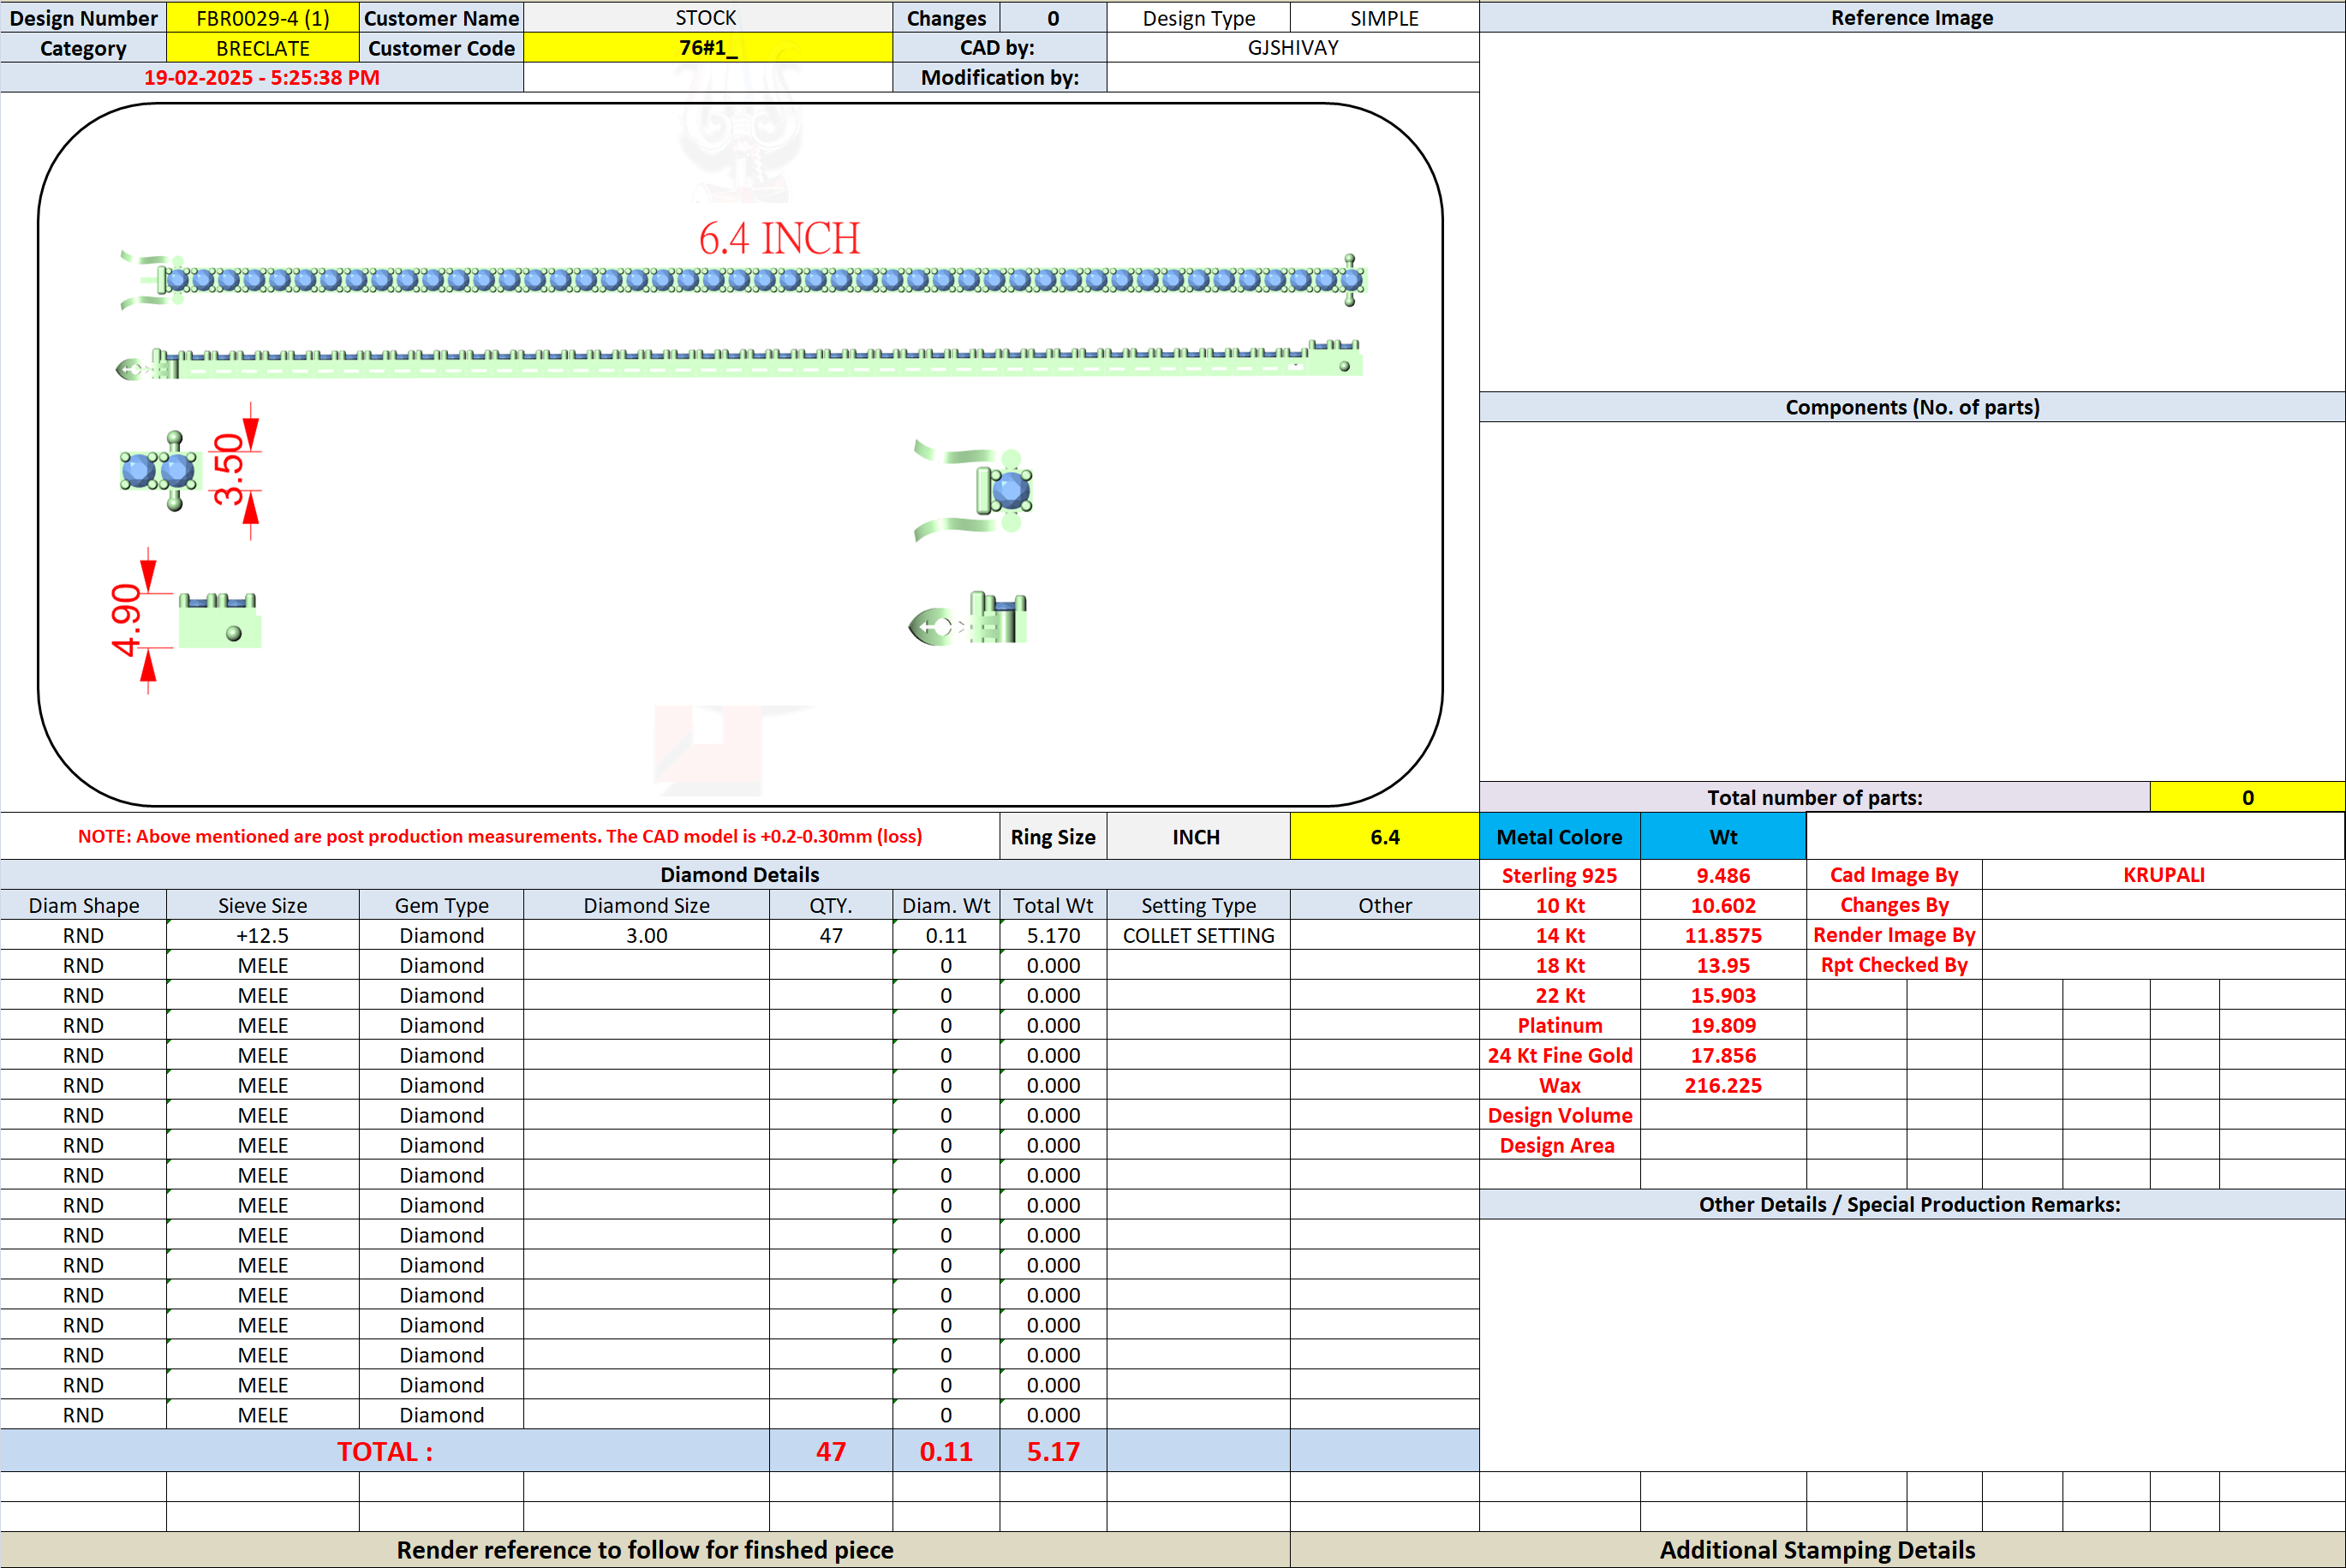Click the 3.50 width dimension label
This screenshot has height=1568, width=2346.
(229, 469)
